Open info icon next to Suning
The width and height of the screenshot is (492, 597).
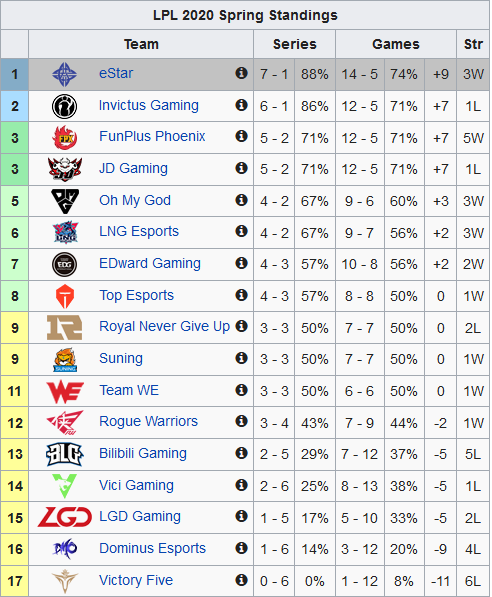point(241,358)
